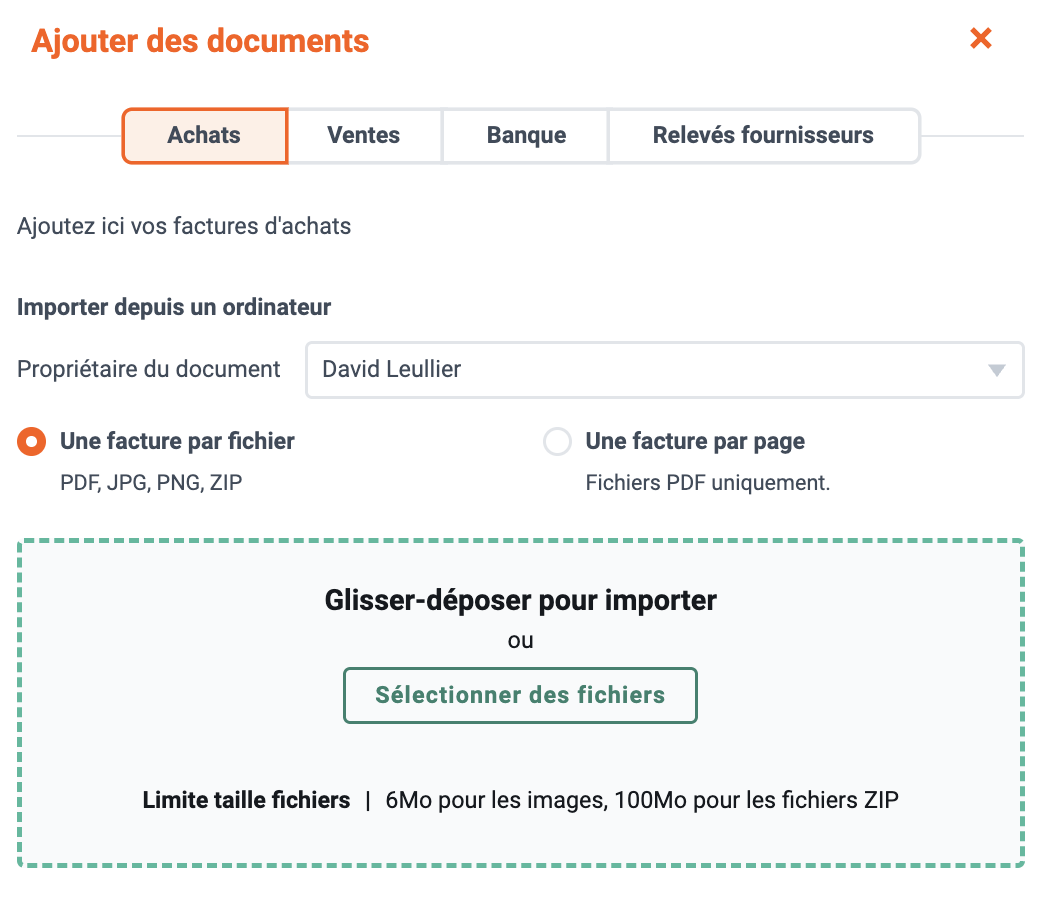Click the Ajoutez ici vos factures d'achats text
Screen dimensions: 1048x898
click(x=184, y=227)
